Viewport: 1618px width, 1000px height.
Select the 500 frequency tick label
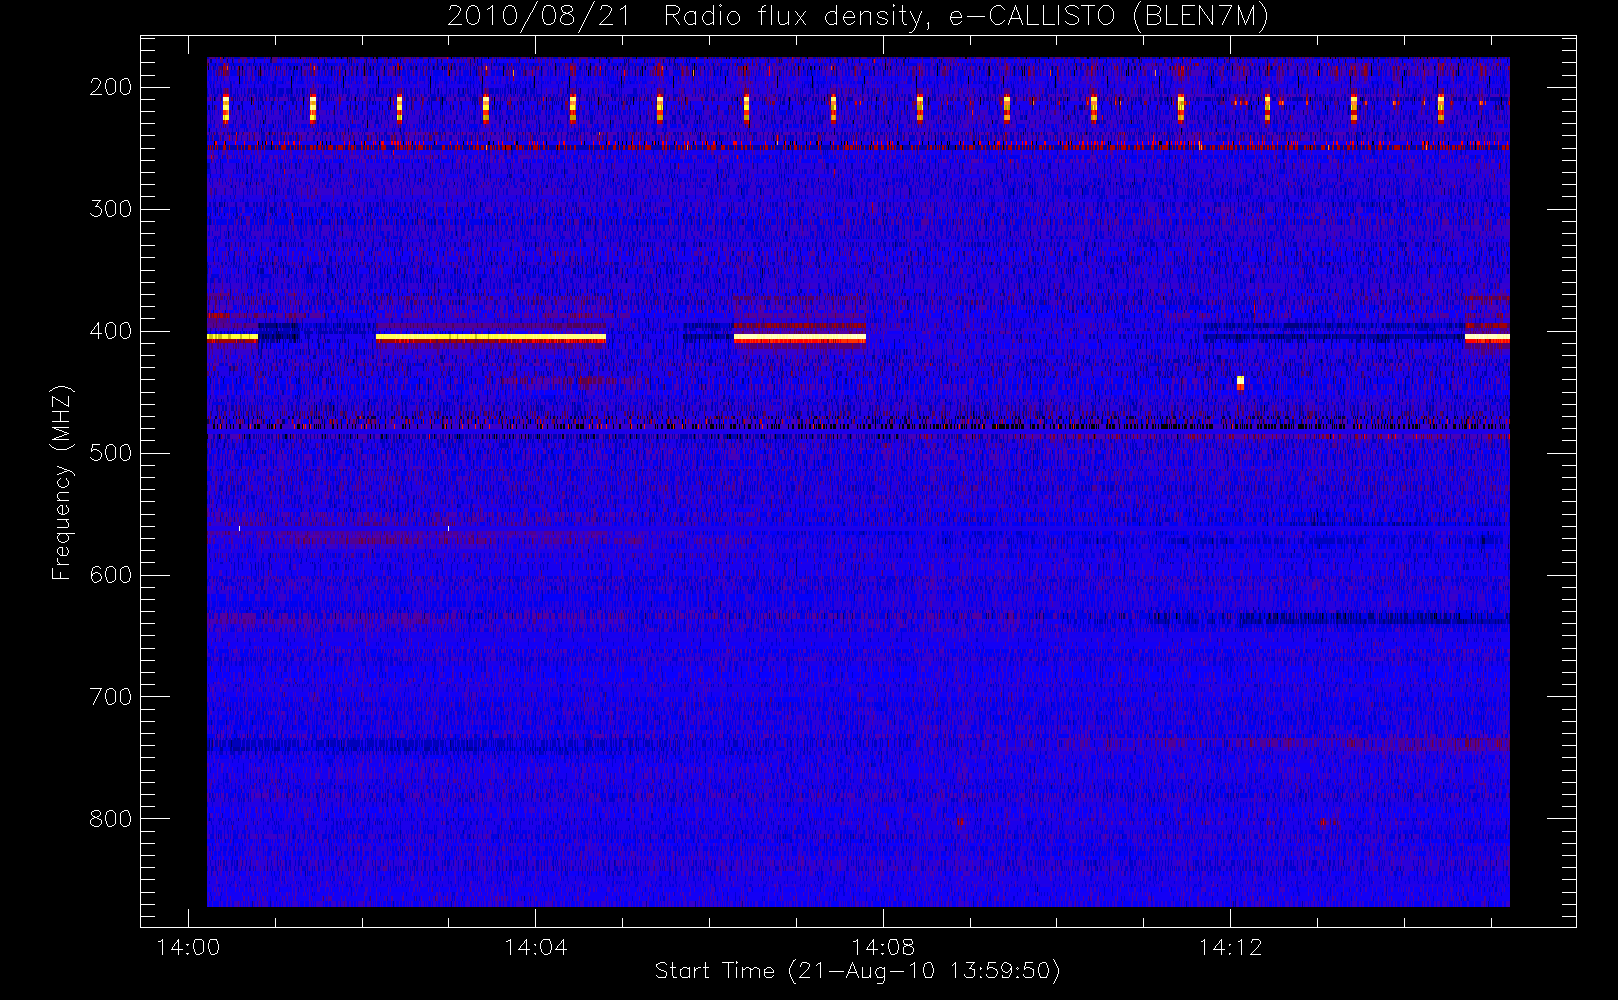[110, 453]
